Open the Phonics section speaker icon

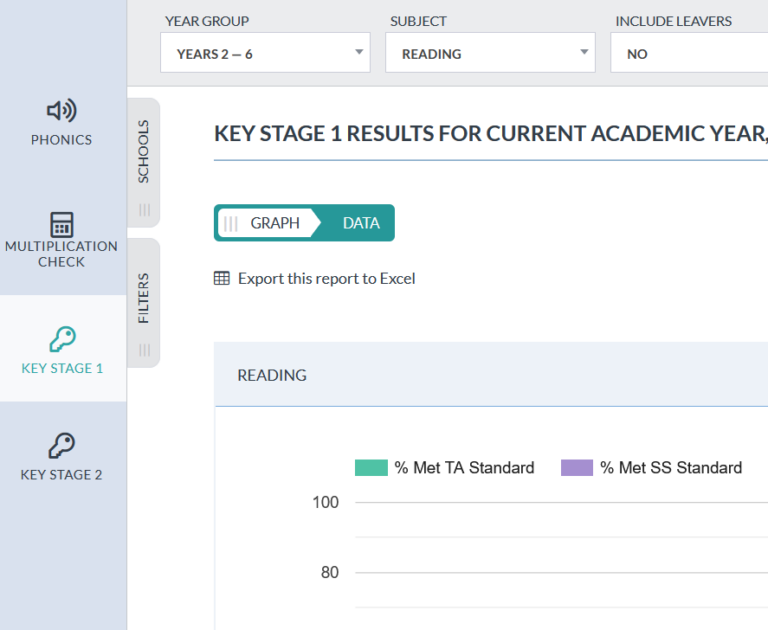click(x=62, y=110)
